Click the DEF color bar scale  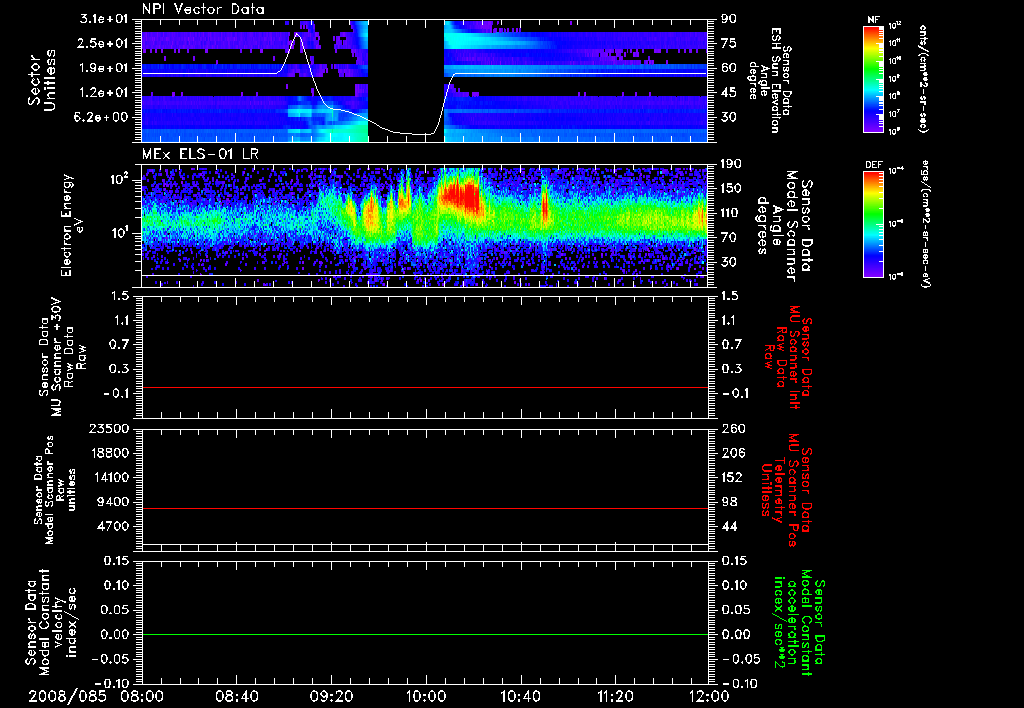point(874,223)
